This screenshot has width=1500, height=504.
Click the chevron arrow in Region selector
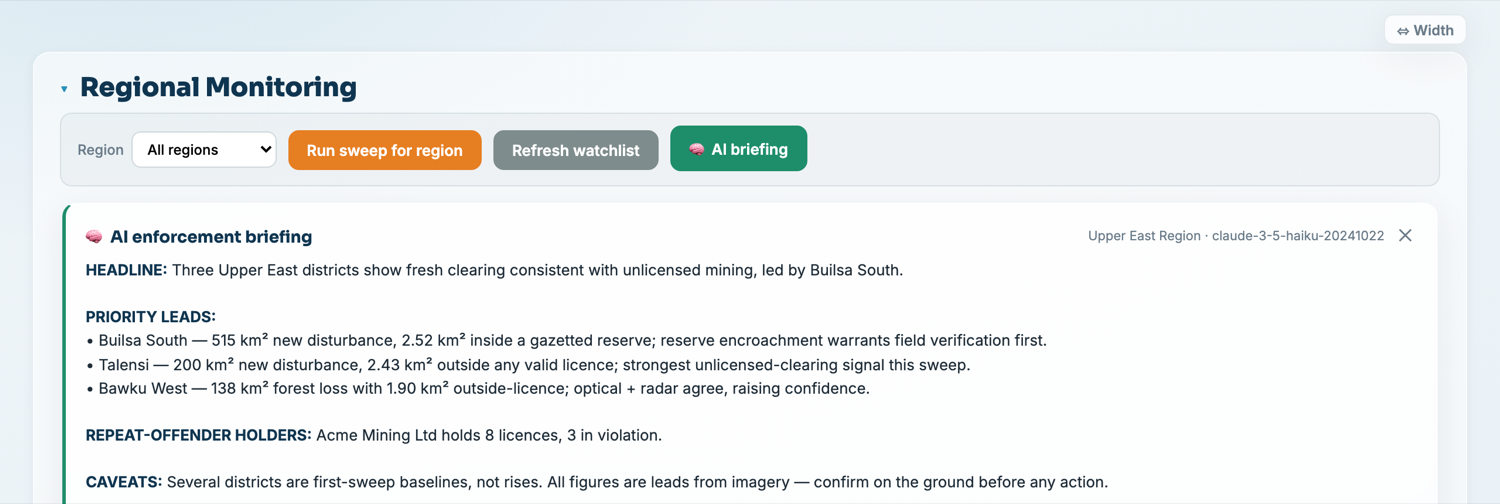pos(265,150)
